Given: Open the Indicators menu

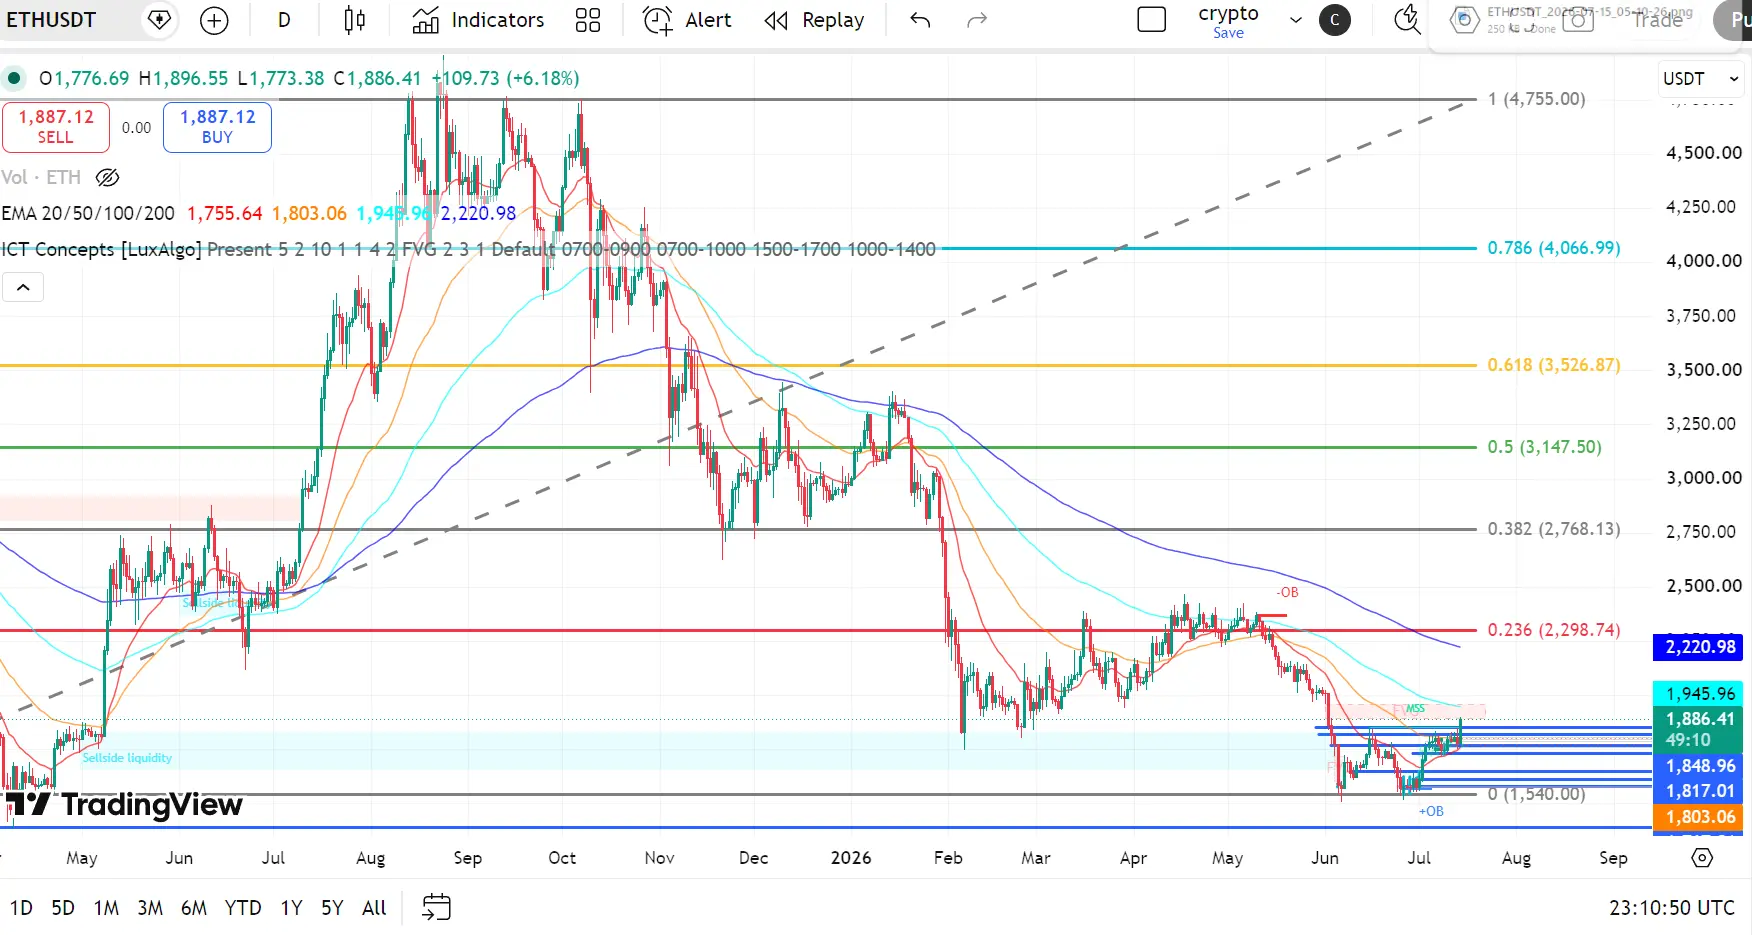Looking at the screenshot, I should 478,20.
